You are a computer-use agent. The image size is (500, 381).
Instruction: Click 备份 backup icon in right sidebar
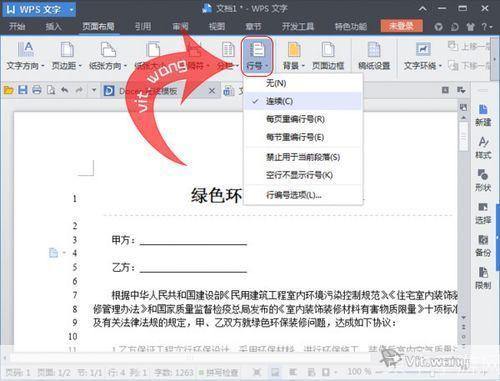pyautogui.click(x=483, y=246)
